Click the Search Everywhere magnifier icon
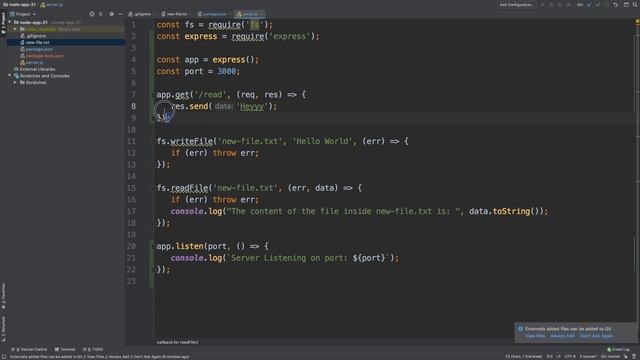 (x=635, y=4)
